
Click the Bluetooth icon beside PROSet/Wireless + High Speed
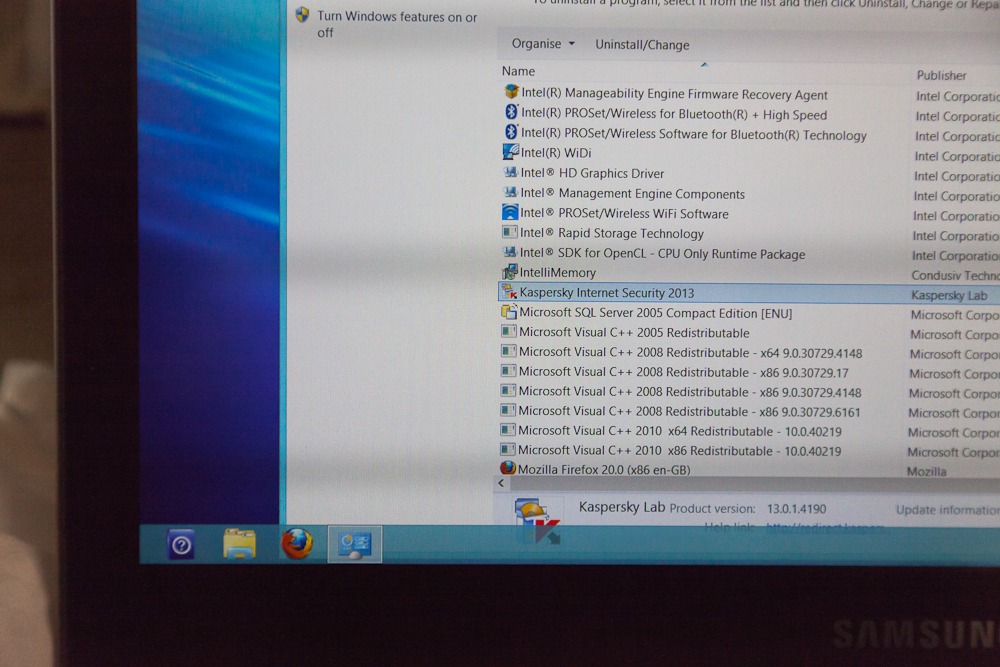coord(511,112)
